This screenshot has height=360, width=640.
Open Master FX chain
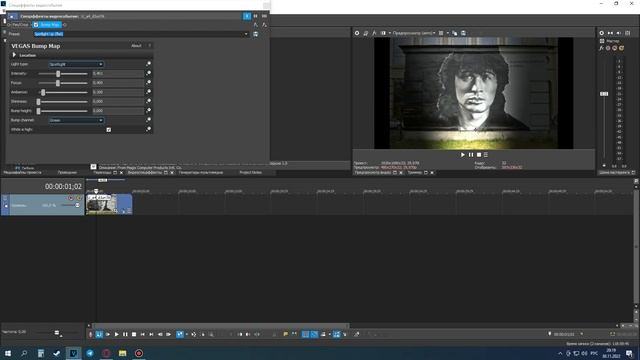(601, 48)
